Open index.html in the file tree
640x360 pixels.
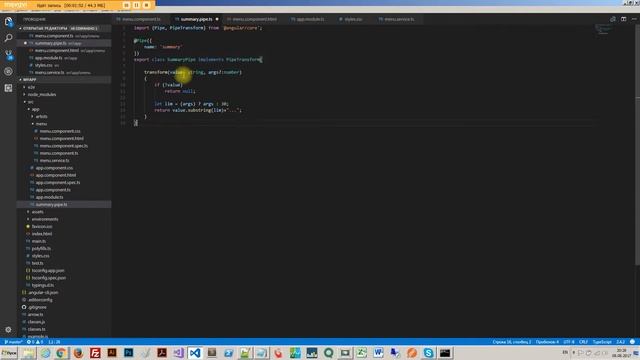[x=42, y=234]
